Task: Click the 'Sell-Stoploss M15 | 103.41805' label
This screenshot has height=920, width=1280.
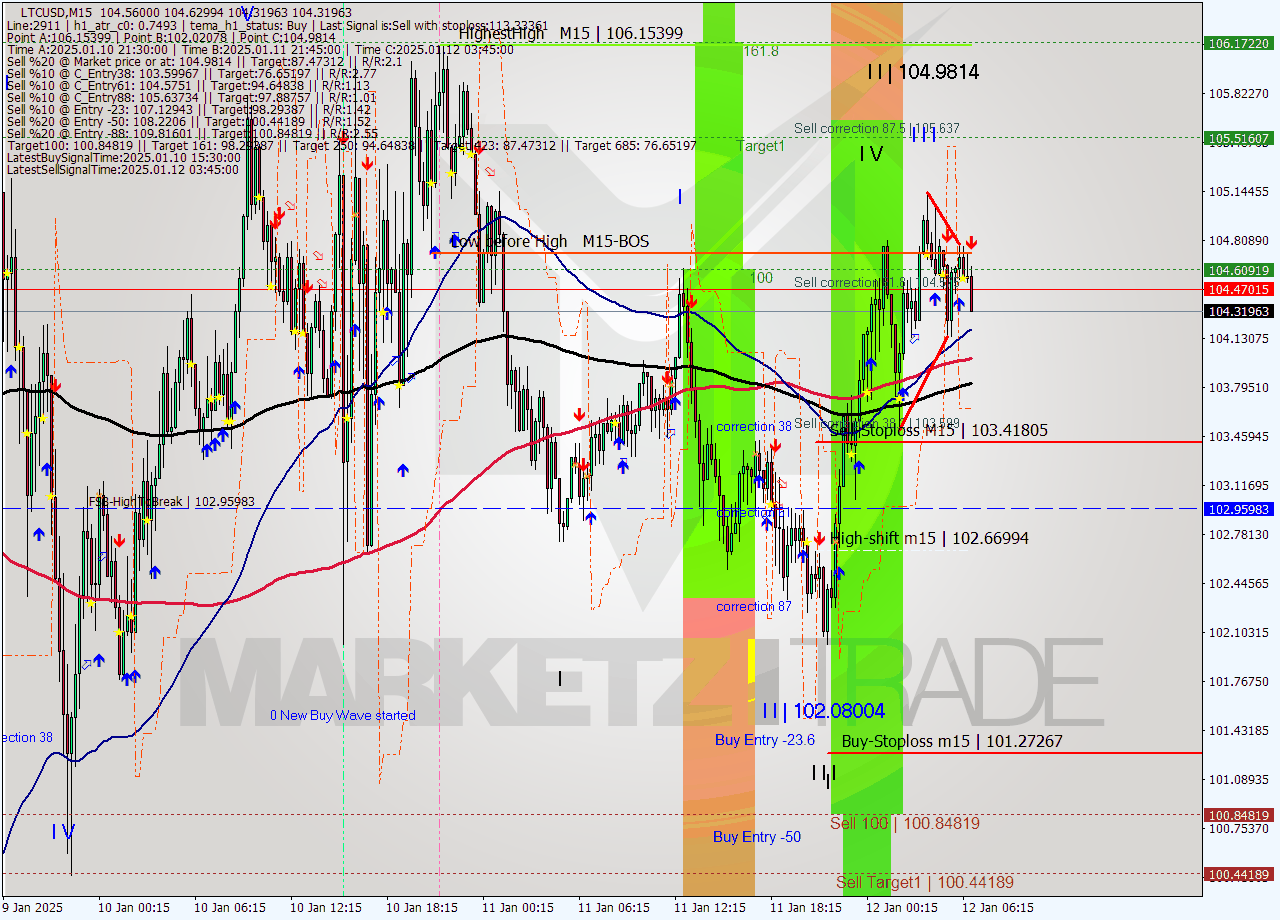Action: 938,430
